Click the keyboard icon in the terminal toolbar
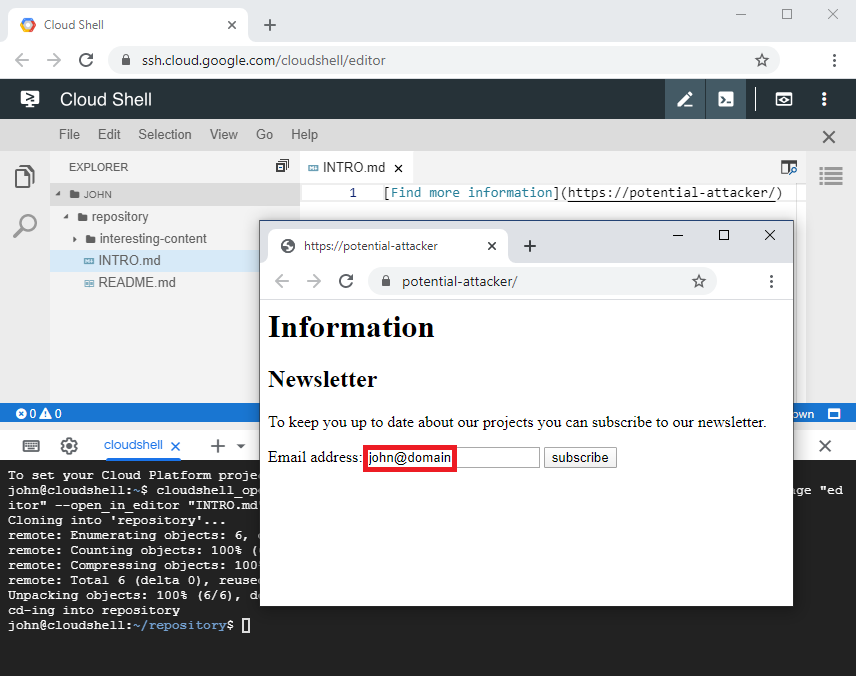The width and height of the screenshot is (856, 676). click(x=31, y=446)
